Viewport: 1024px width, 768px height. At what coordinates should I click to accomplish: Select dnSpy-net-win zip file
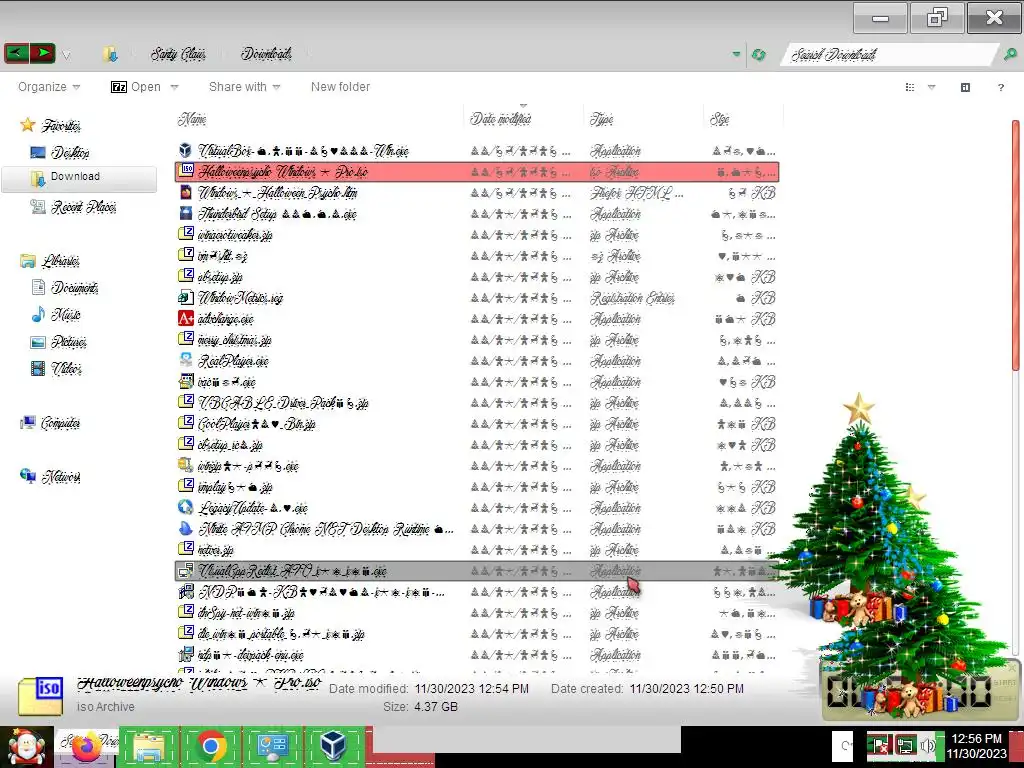tap(246, 613)
